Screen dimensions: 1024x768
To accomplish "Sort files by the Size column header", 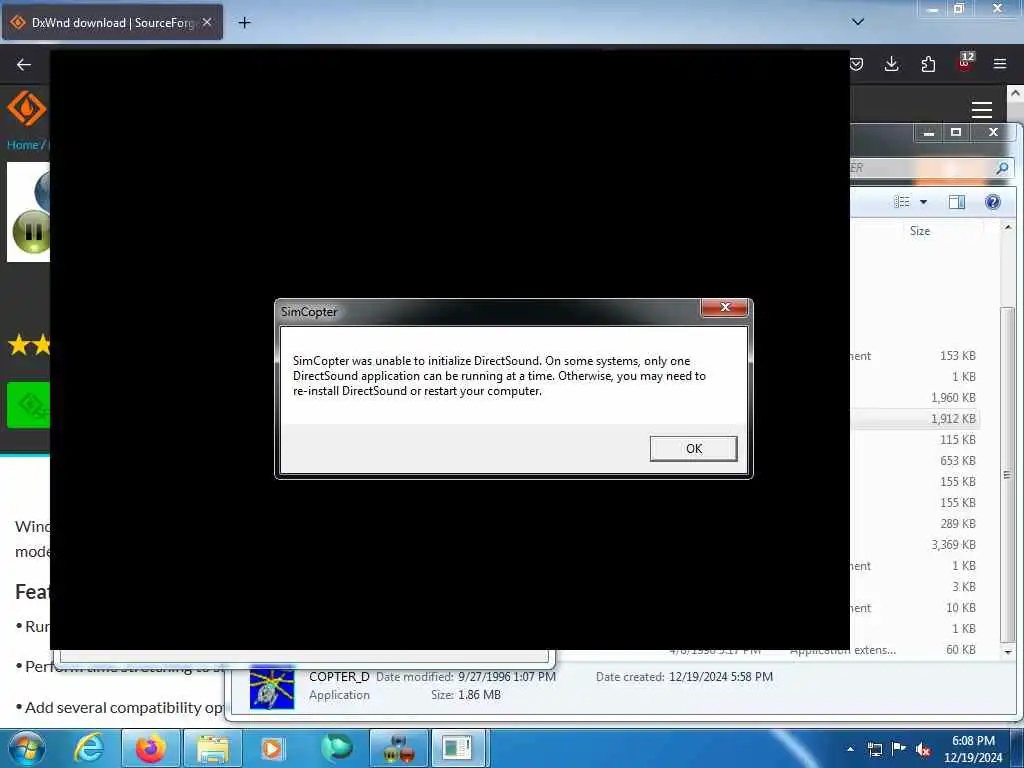I will point(920,231).
